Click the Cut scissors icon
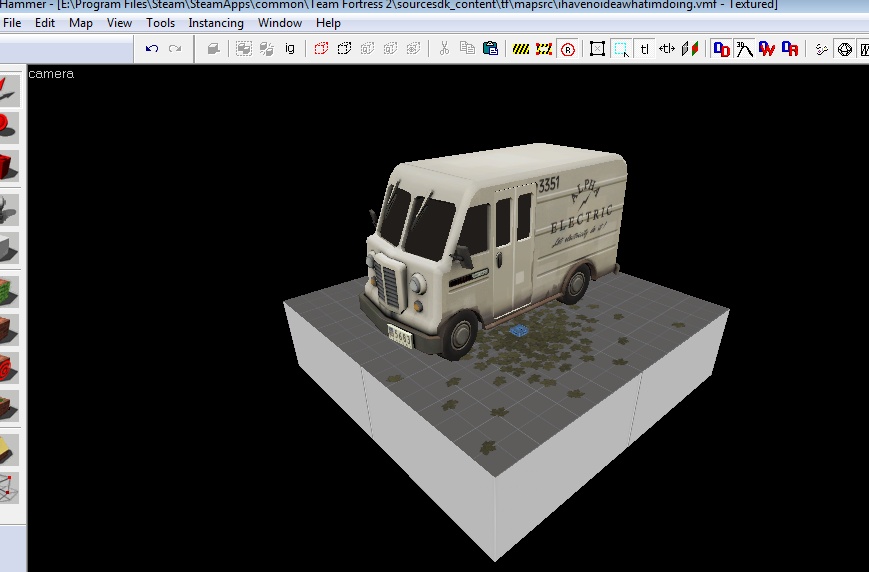869x572 pixels. pyautogui.click(x=444, y=49)
